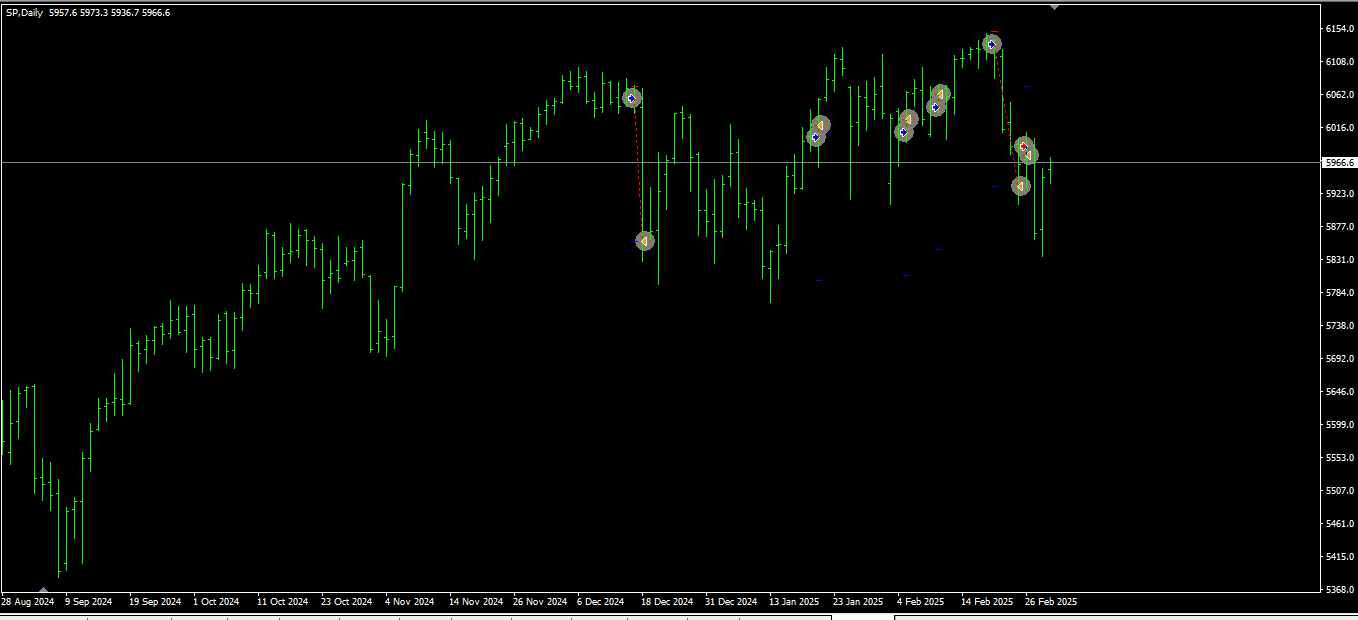Click the 11 Oct 2024 date label

pyautogui.click(x=283, y=602)
